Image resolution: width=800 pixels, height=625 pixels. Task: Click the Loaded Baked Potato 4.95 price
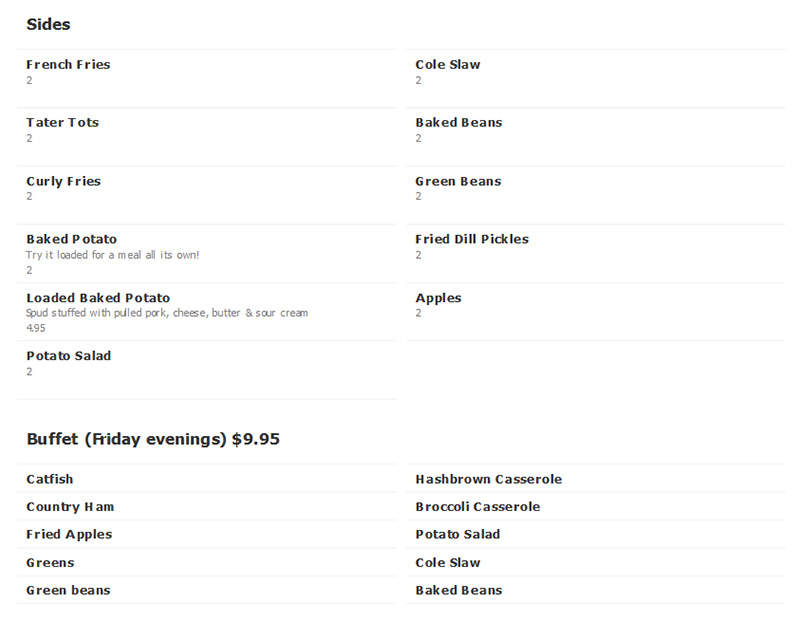(x=36, y=328)
